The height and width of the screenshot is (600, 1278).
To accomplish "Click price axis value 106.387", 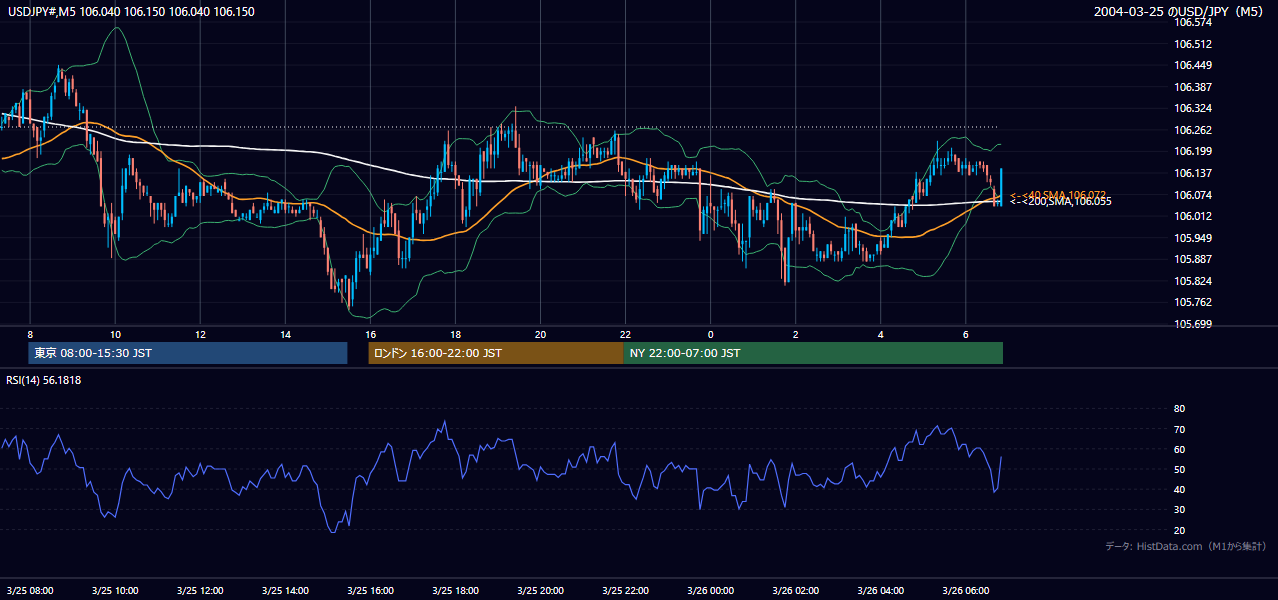I will tap(1194, 87).
